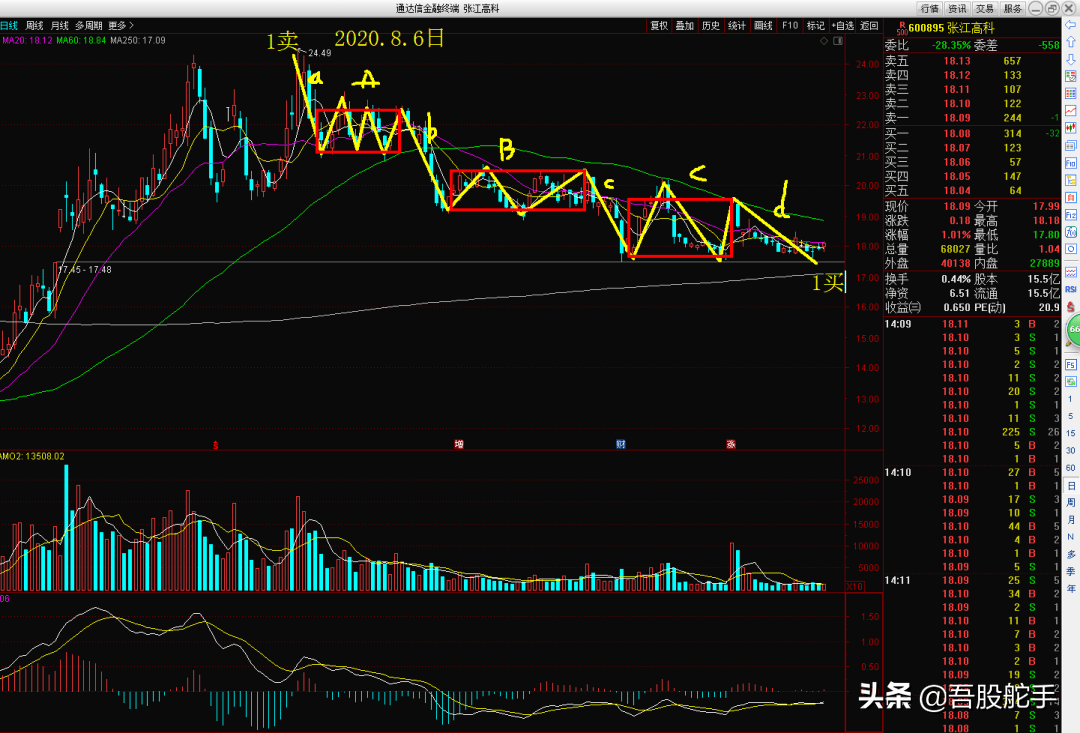1080x733 pixels.
Task: Click the panel layout icon beside the diamond
Action: point(838,41)
